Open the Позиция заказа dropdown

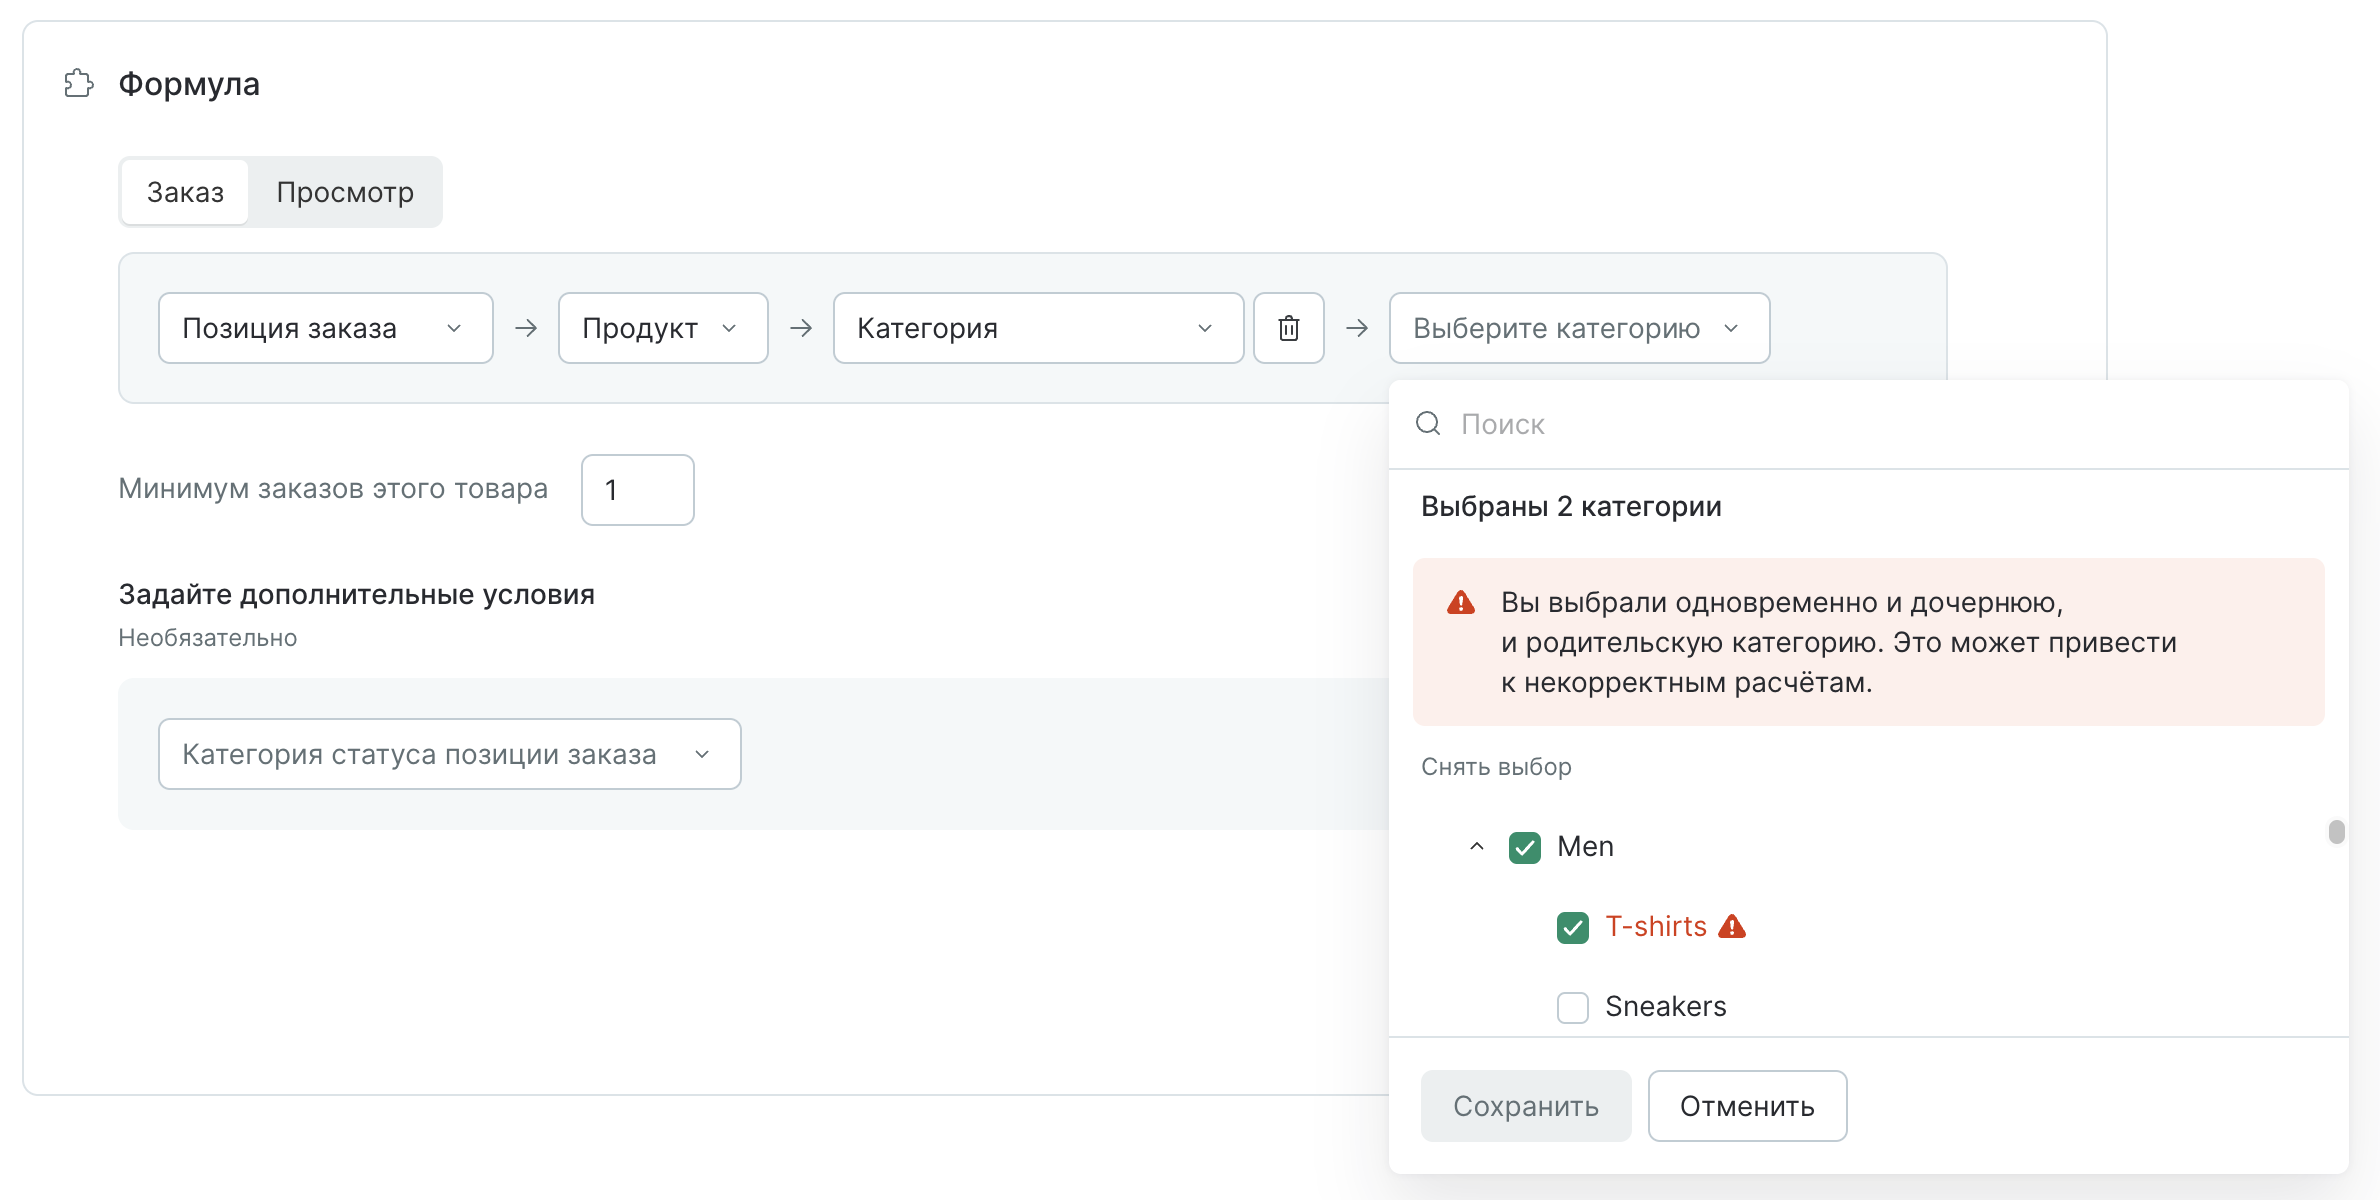point(326,328)
